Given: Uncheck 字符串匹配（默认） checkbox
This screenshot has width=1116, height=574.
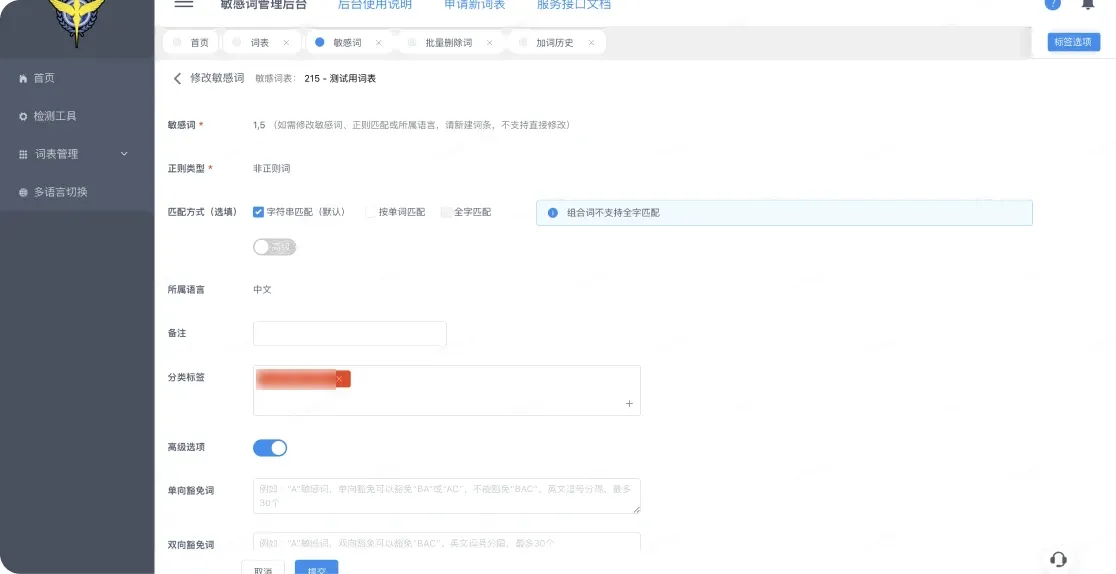Looking at the screenshot, I should coord(258,212).
